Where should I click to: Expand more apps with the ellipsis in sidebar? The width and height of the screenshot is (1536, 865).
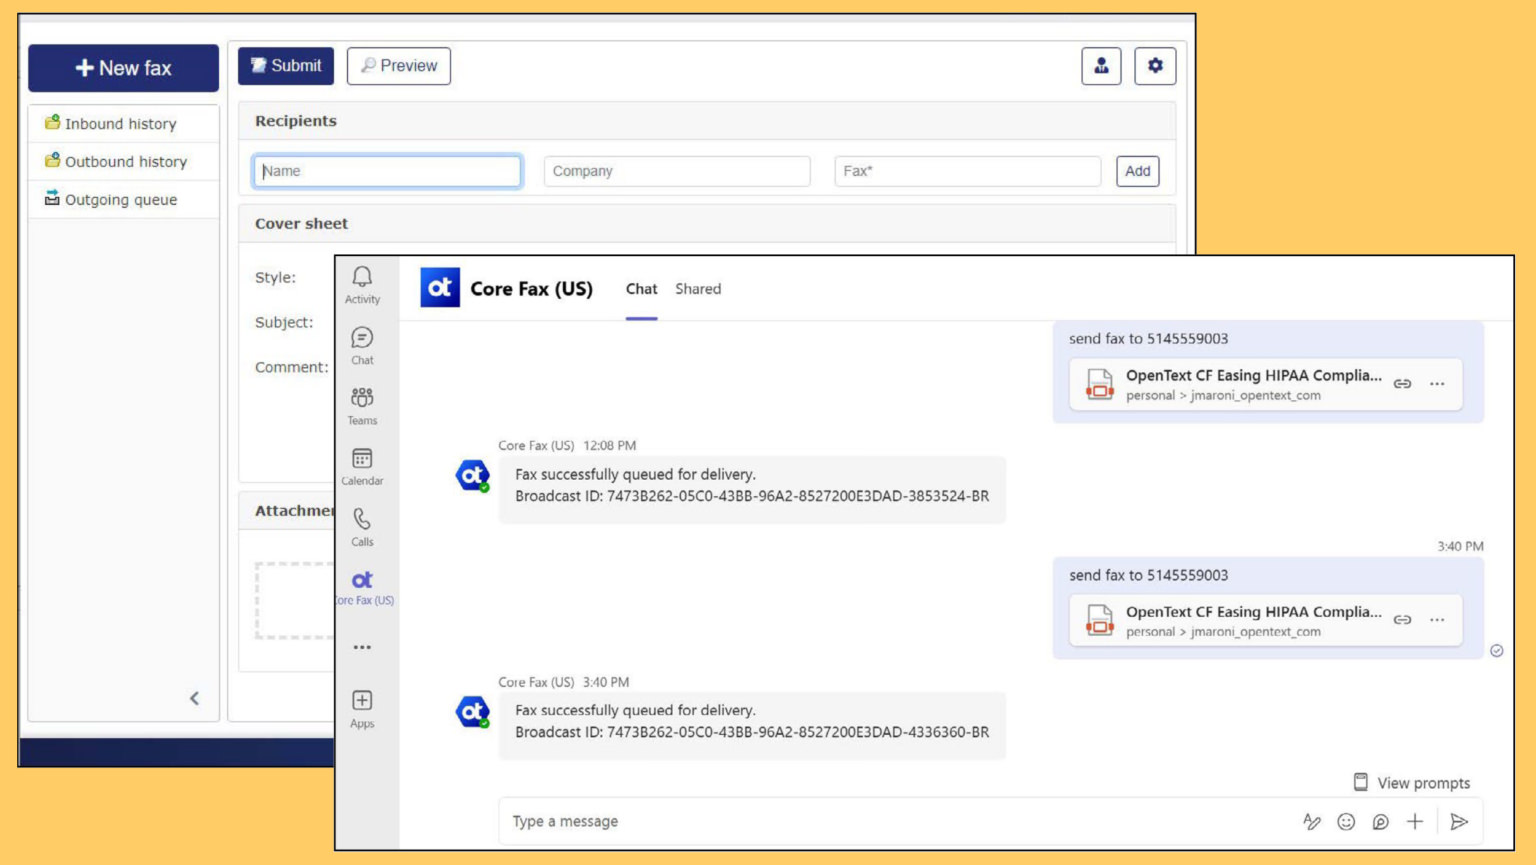pyautogui.click(x=362, y=646)
